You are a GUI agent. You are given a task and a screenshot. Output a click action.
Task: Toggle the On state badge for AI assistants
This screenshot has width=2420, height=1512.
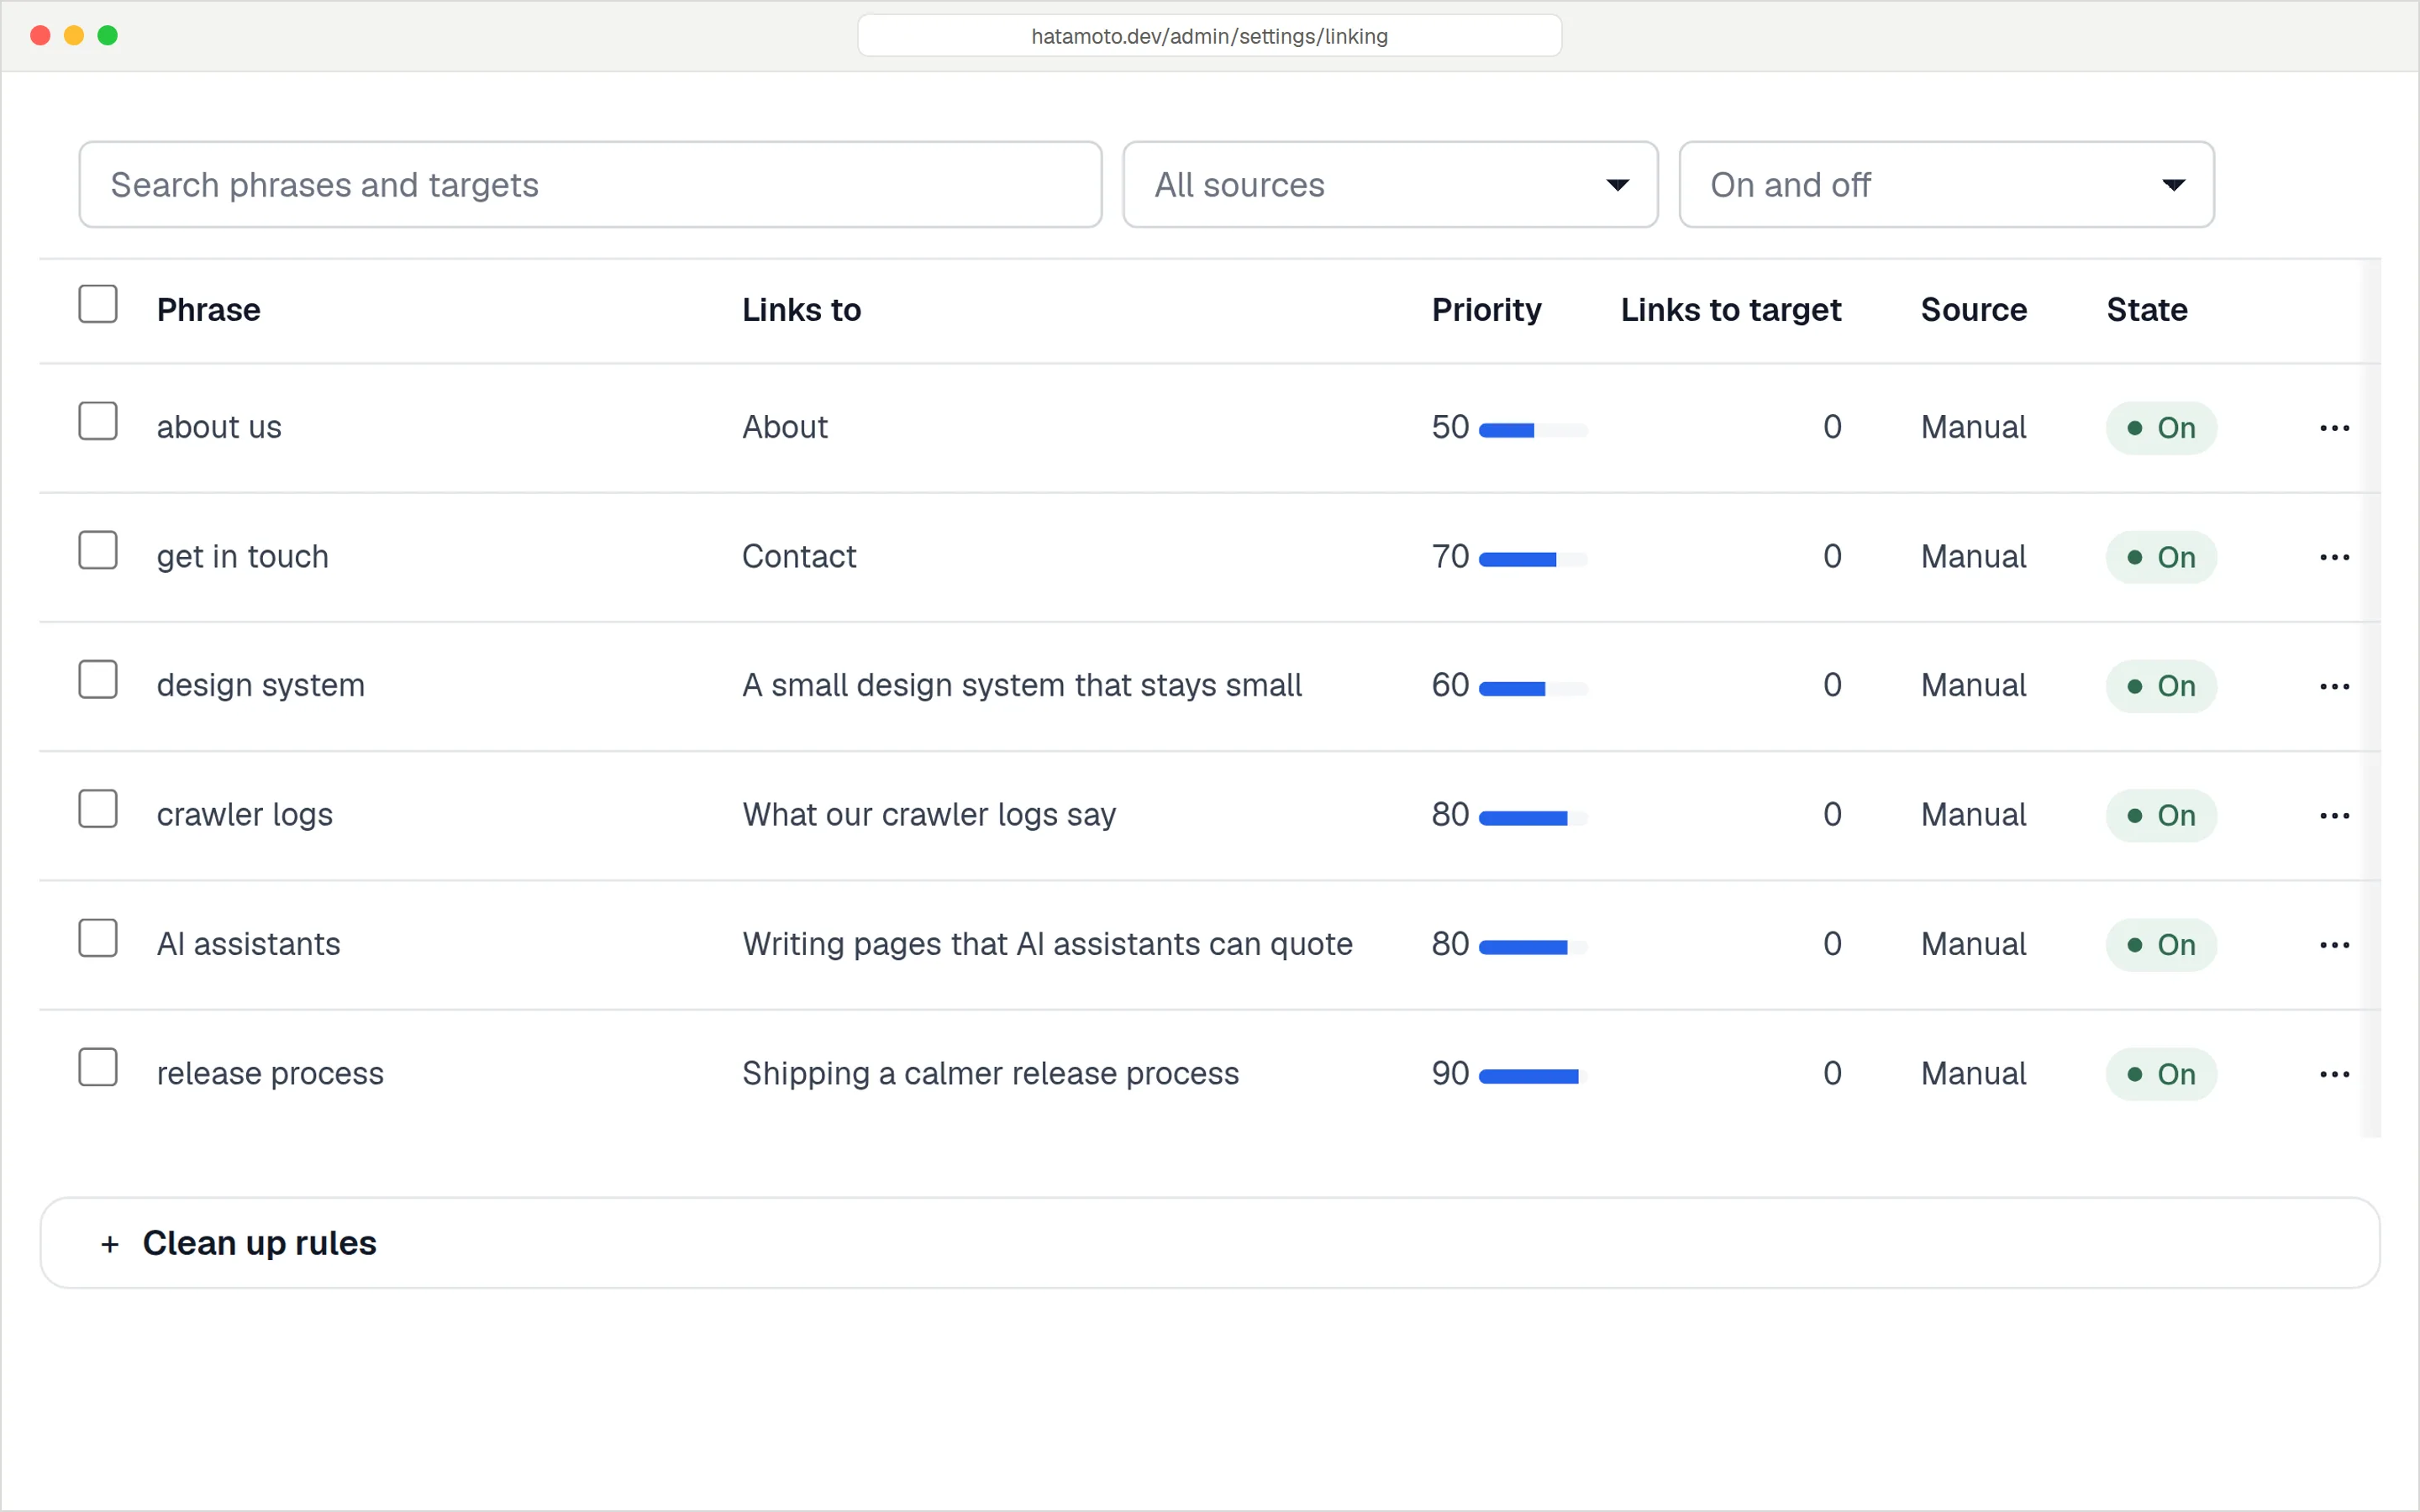click(x=2161, y=945)
